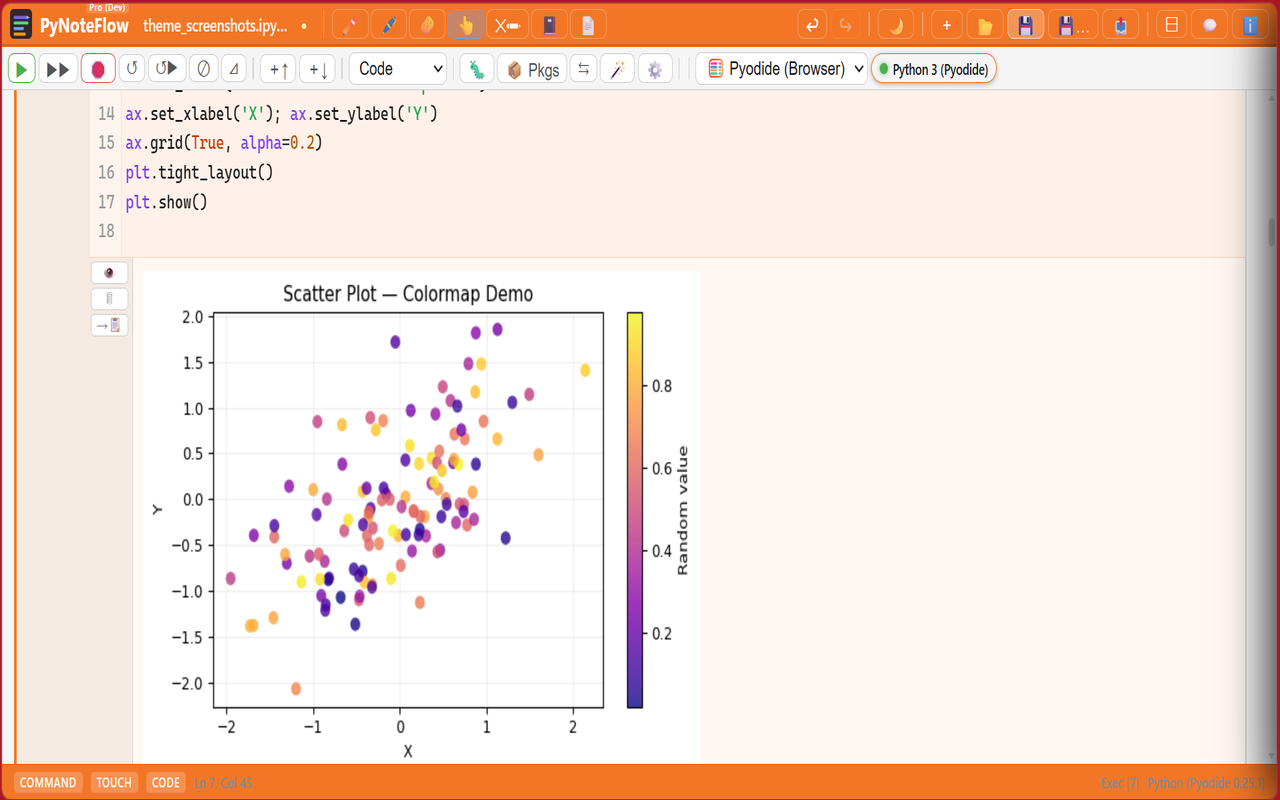Image resolution: width=1280 pixels, height=800 pixels.
Task: Click the 'Ln 7, Col 45' cursor position text
Action: coord(223,783)
